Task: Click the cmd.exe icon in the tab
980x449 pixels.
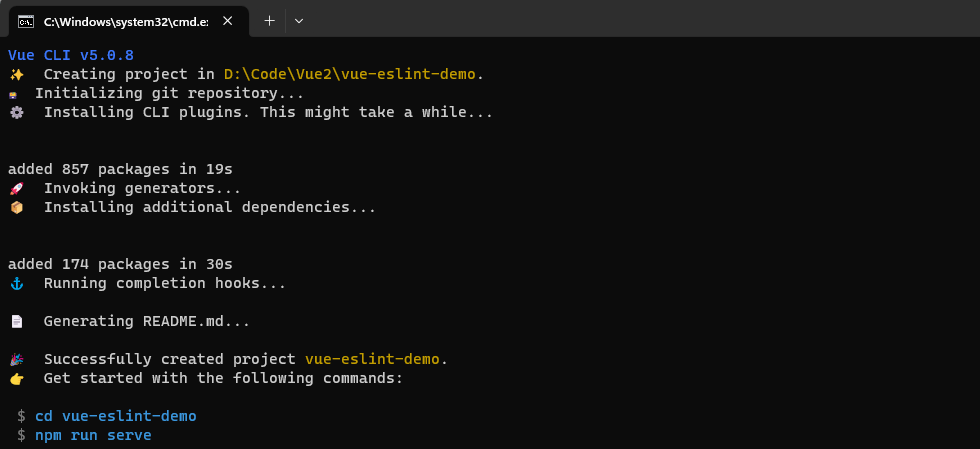Action: (x=26, y=21)
